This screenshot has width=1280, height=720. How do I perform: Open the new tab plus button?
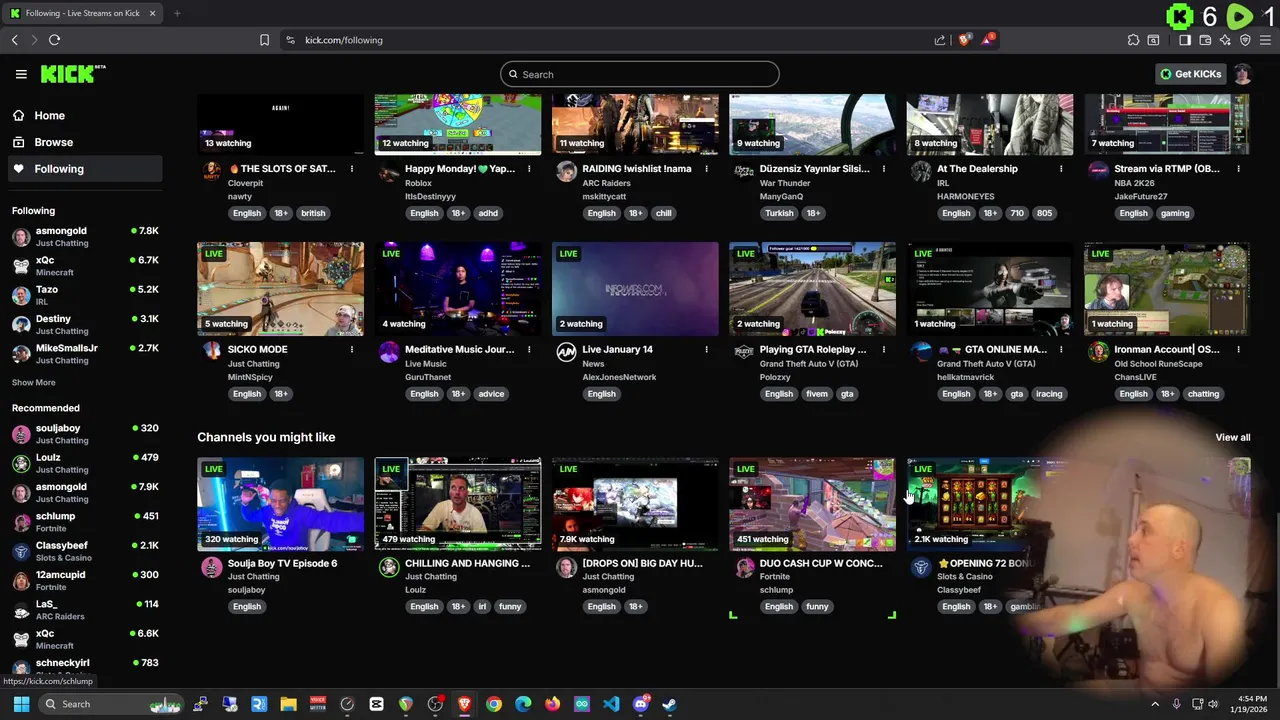click(x=177, y=13)
